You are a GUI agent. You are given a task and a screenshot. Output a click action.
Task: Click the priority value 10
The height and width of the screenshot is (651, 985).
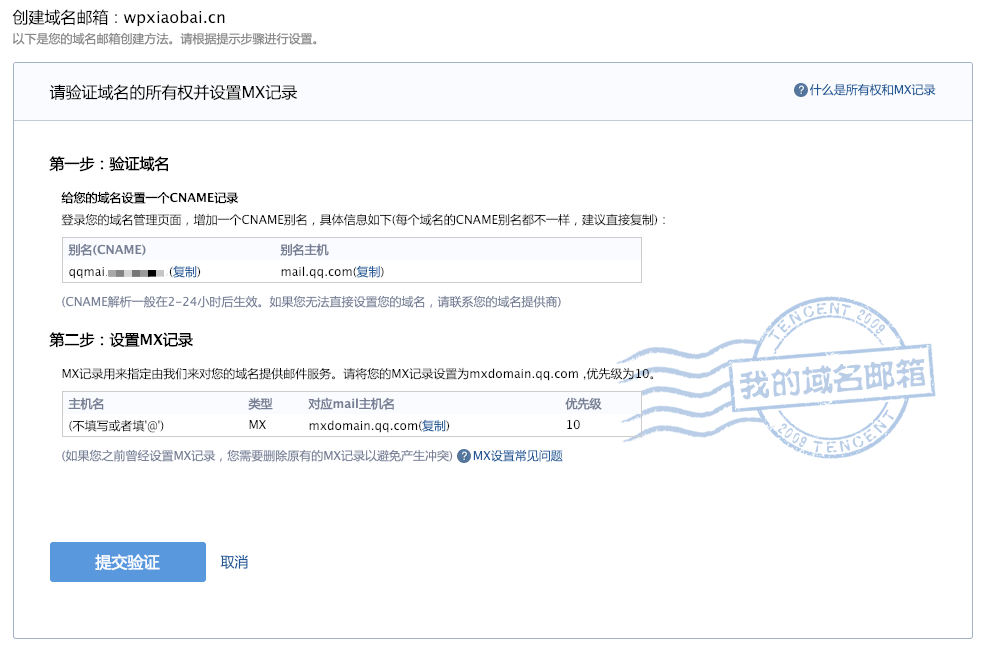[573, 425]
